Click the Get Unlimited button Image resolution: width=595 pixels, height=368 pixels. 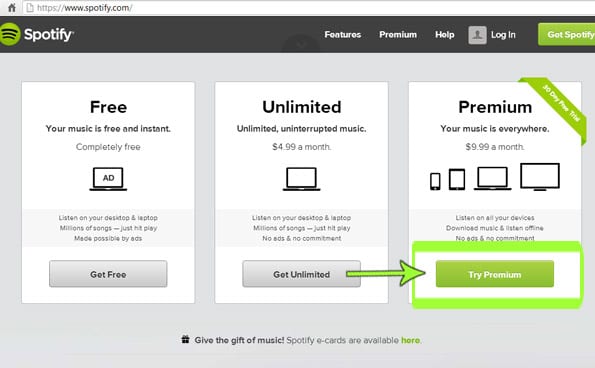(x=302, y=274)
